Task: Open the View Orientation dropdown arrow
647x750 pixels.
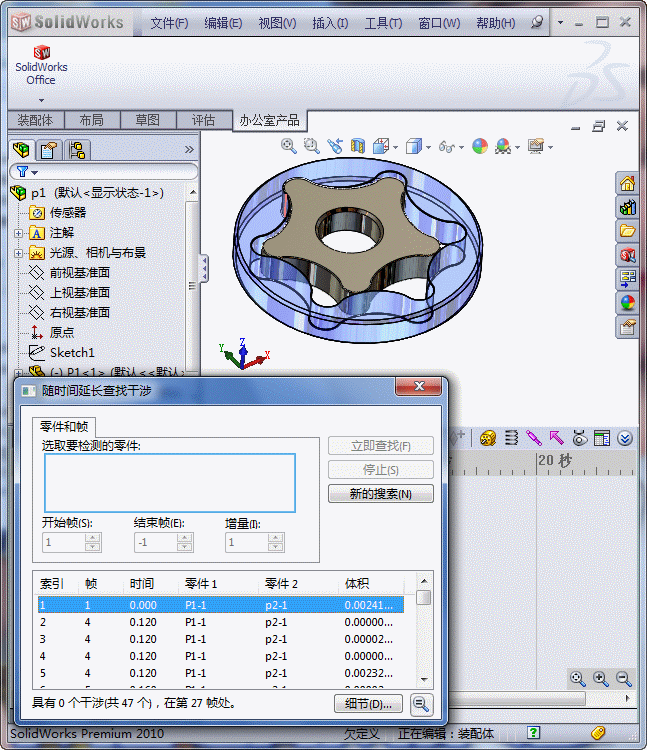Action: point(395,147)
